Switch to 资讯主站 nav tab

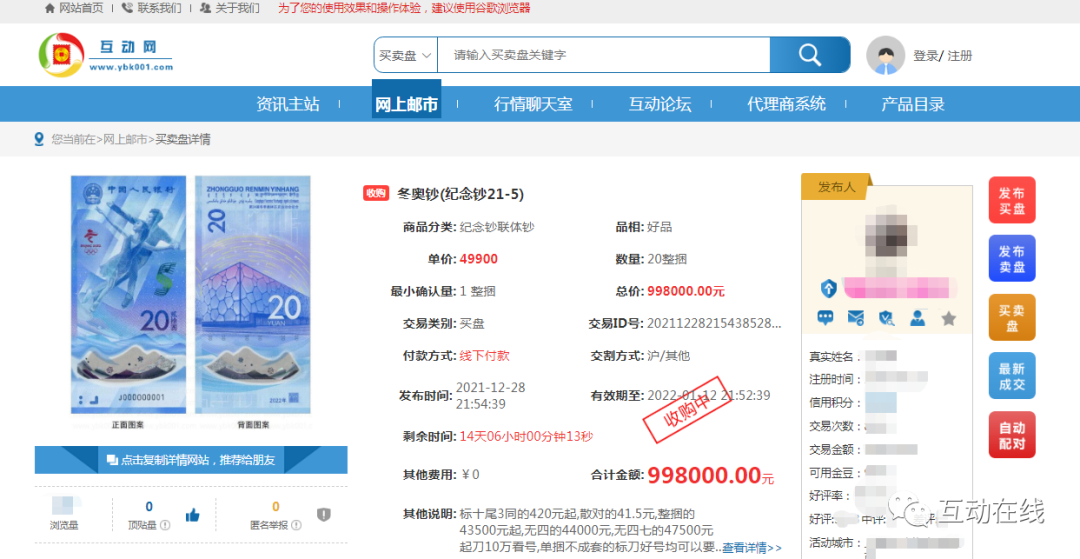pos(288,105)
